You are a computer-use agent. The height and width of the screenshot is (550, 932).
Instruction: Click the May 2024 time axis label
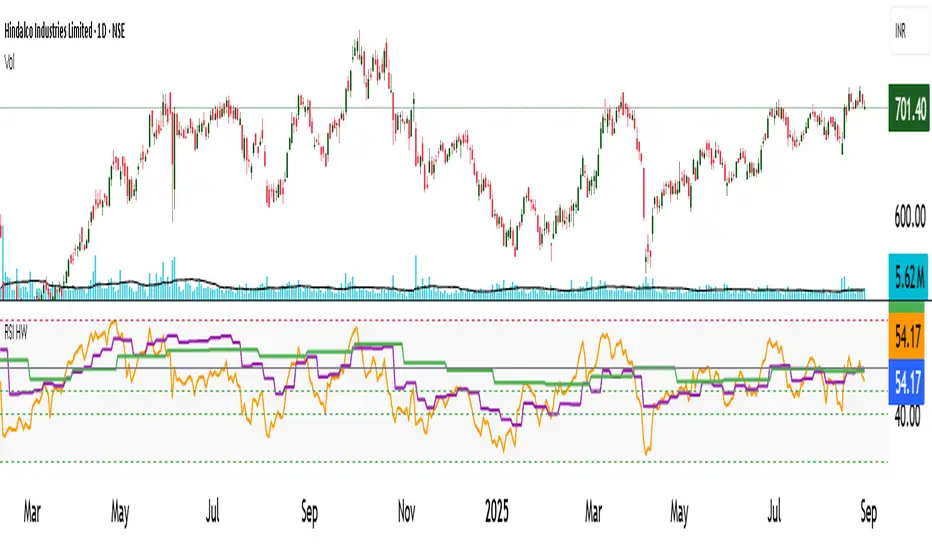point(120,512)
